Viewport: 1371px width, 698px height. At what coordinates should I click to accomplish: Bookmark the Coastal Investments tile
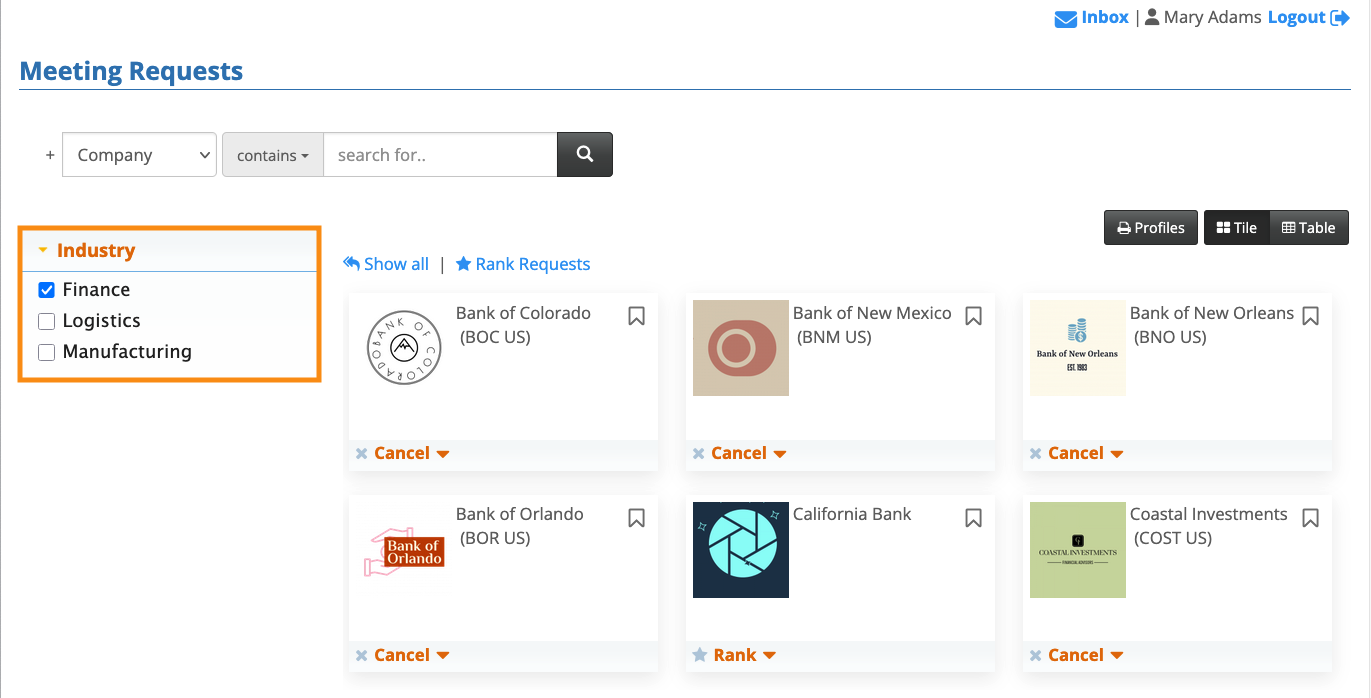point(1310,518)
